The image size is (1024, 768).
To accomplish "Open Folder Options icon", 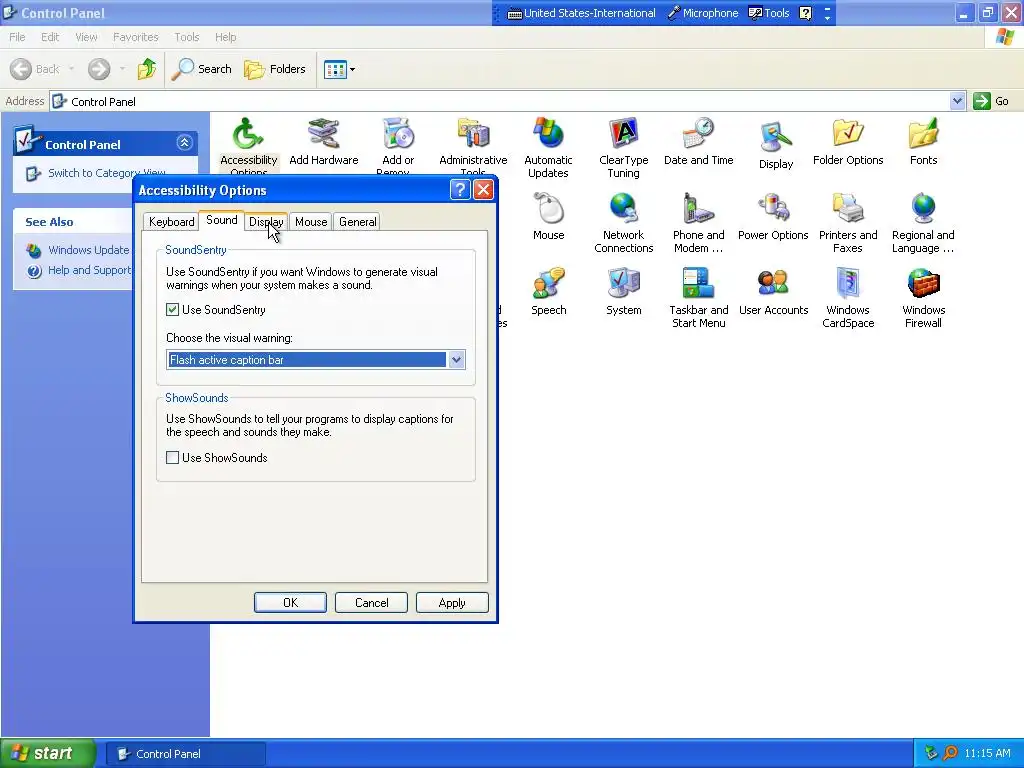I will (848, 142).
